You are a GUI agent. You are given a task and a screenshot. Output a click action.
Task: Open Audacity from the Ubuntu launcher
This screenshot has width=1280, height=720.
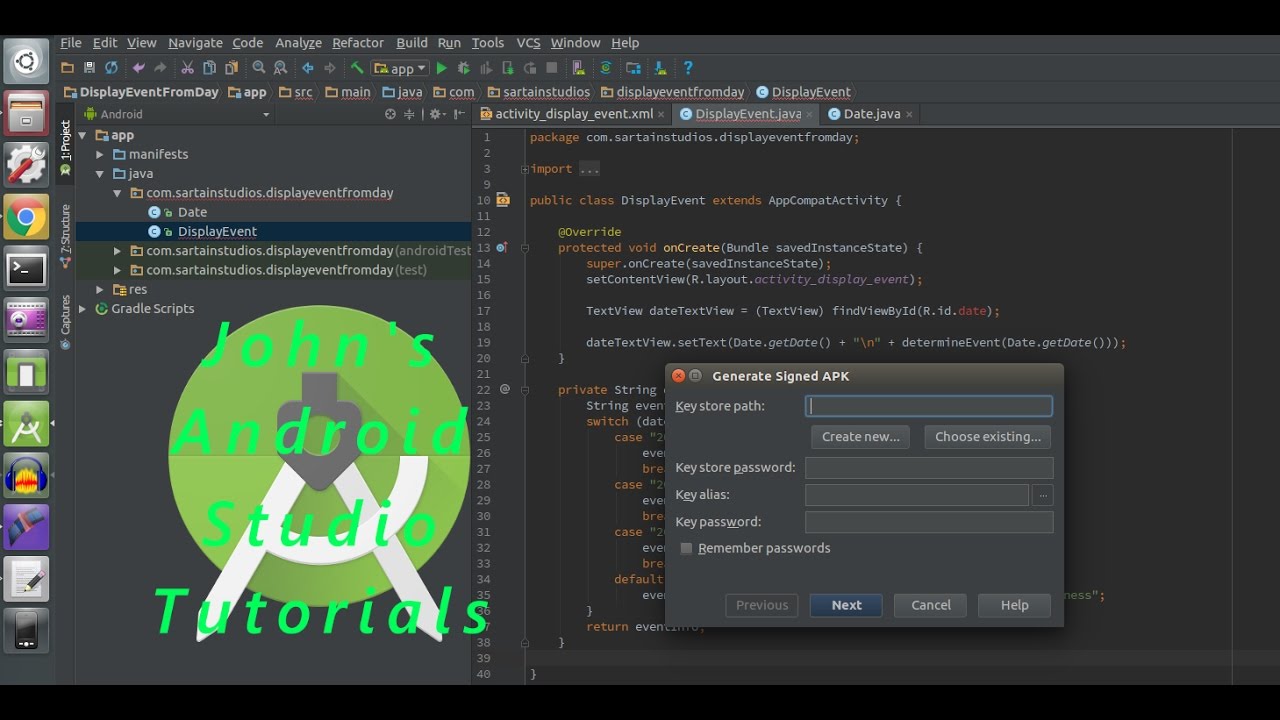(x=26, y=475)
